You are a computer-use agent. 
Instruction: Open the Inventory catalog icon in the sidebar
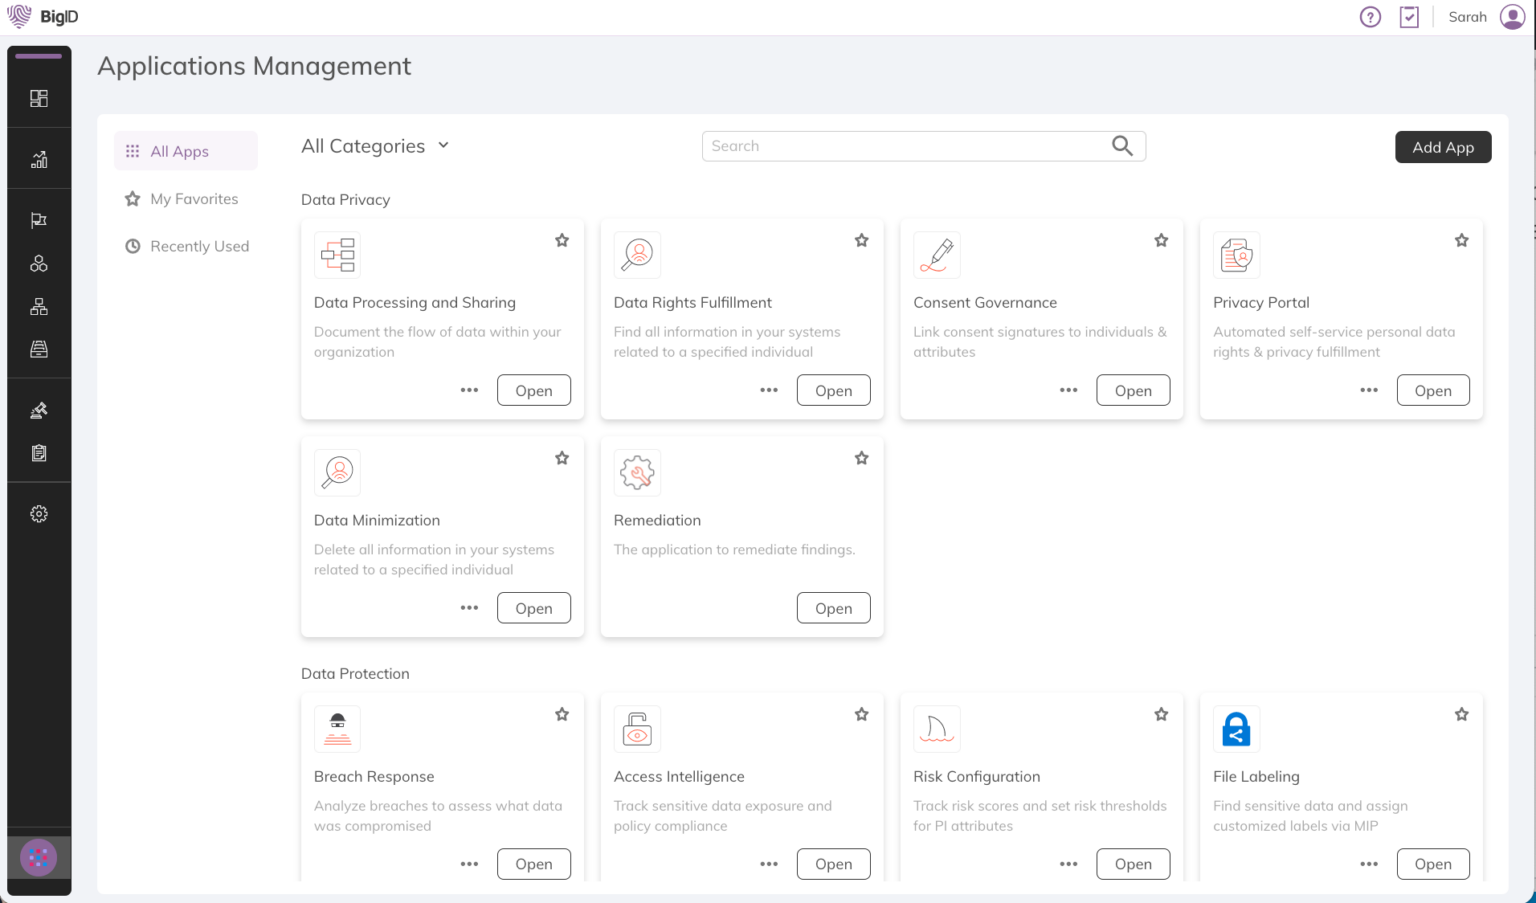click(39, 348)
